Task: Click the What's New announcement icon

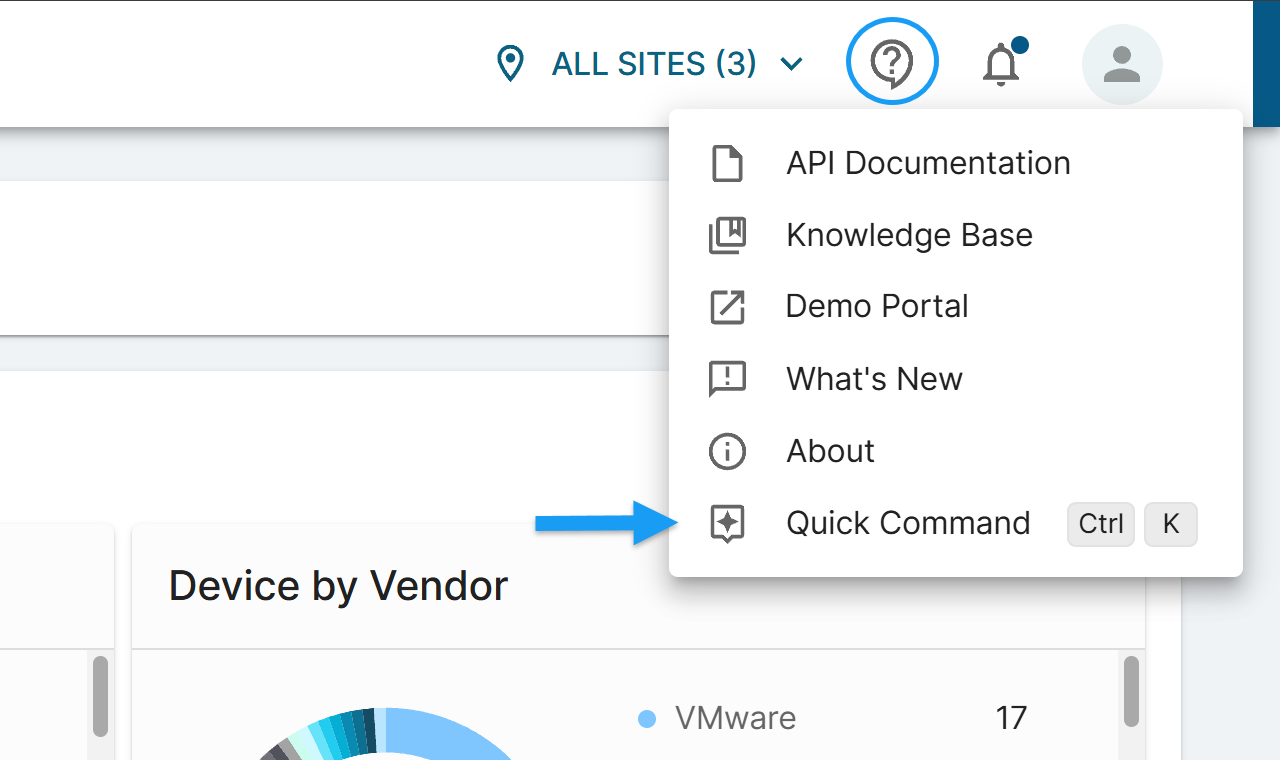Action: click(727, 379)
